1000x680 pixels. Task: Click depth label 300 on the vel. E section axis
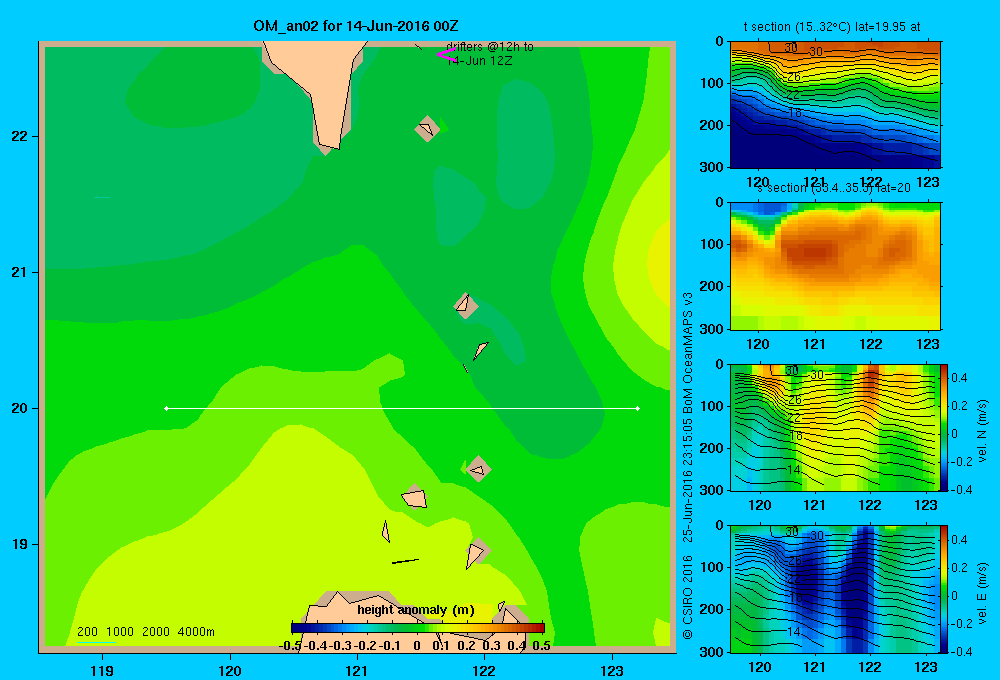coord(712,651)
